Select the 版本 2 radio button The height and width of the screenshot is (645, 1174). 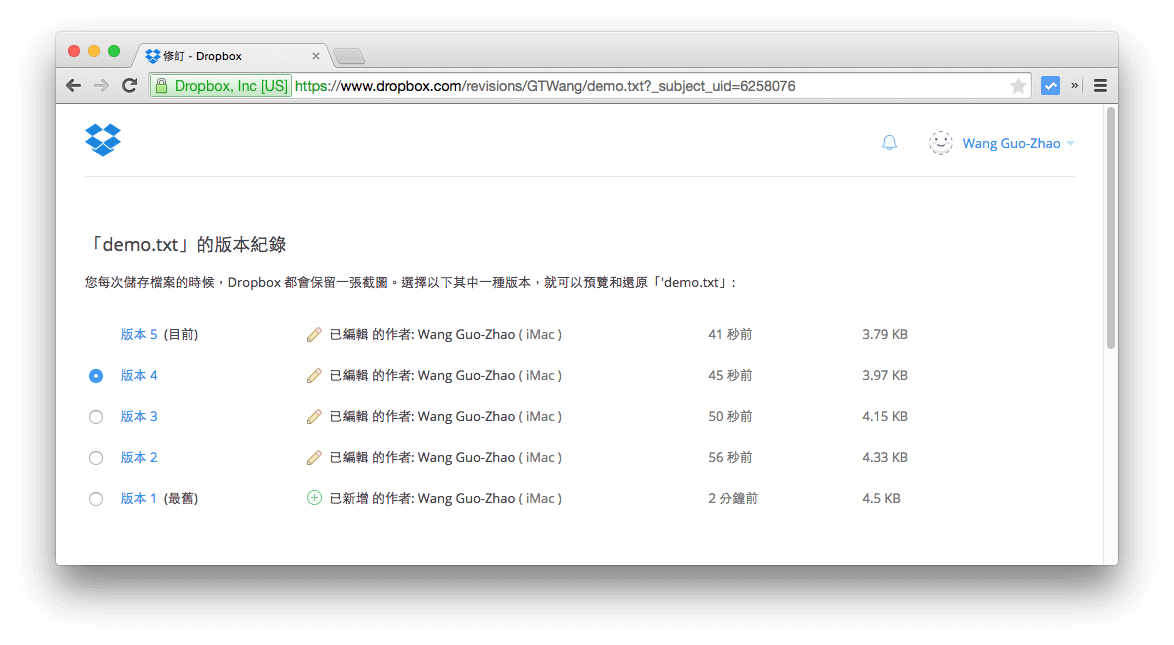point(96,457)
